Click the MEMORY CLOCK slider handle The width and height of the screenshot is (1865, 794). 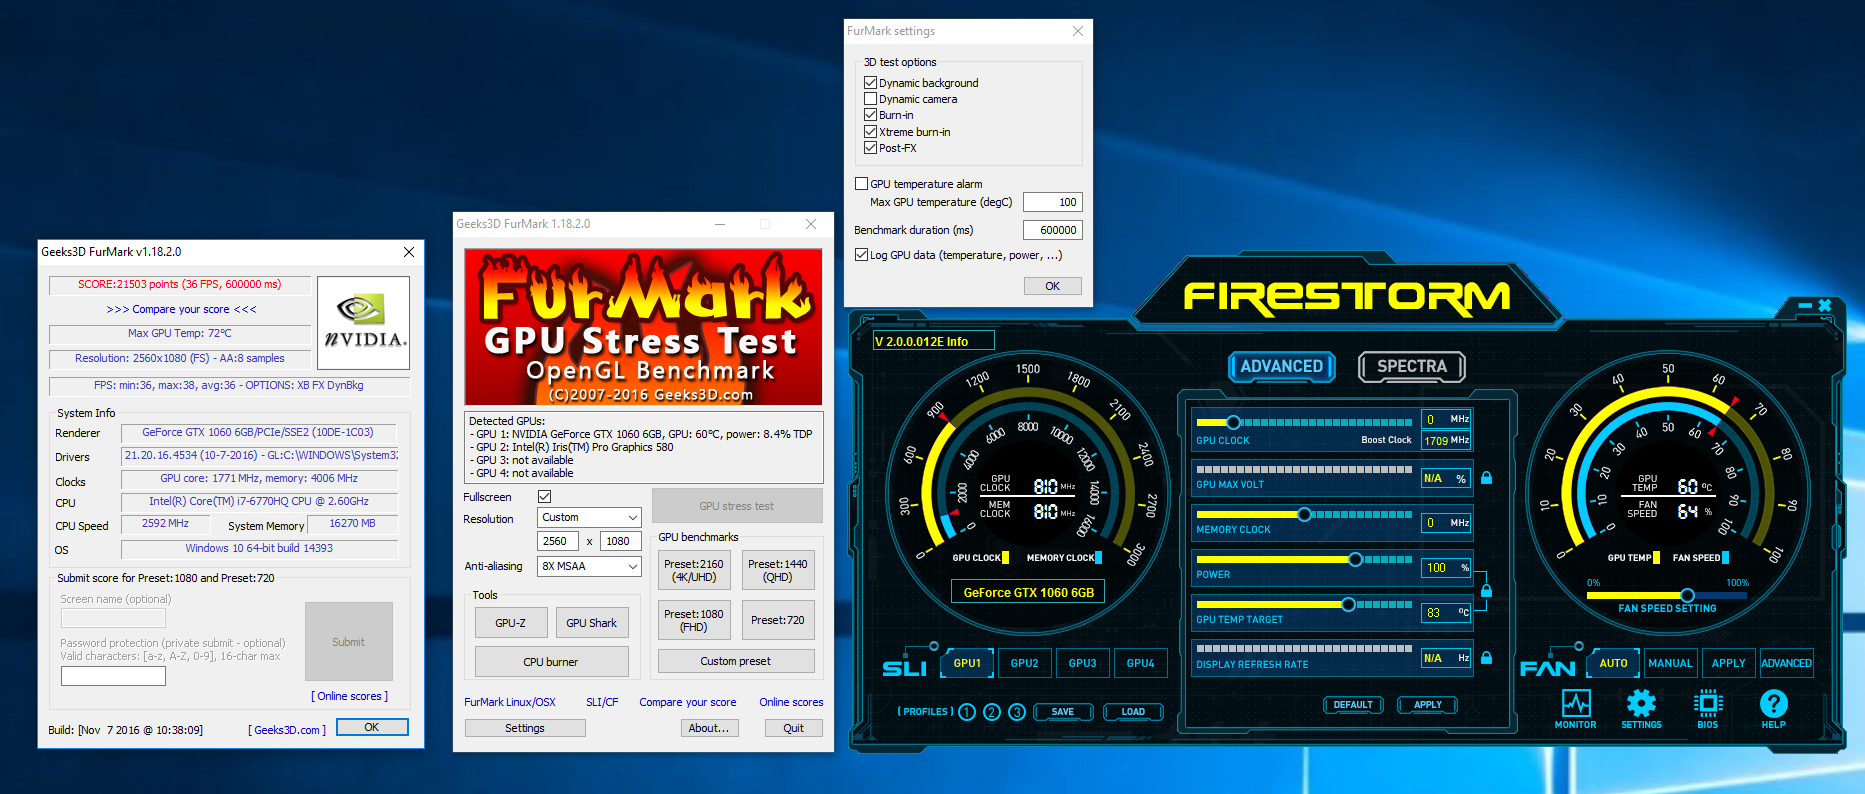(x=1304, y=514)
